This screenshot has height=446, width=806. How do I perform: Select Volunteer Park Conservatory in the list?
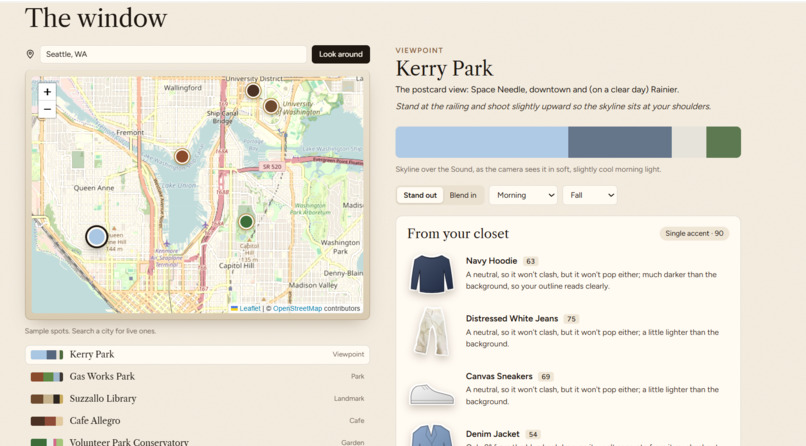(x=197, y=441)
